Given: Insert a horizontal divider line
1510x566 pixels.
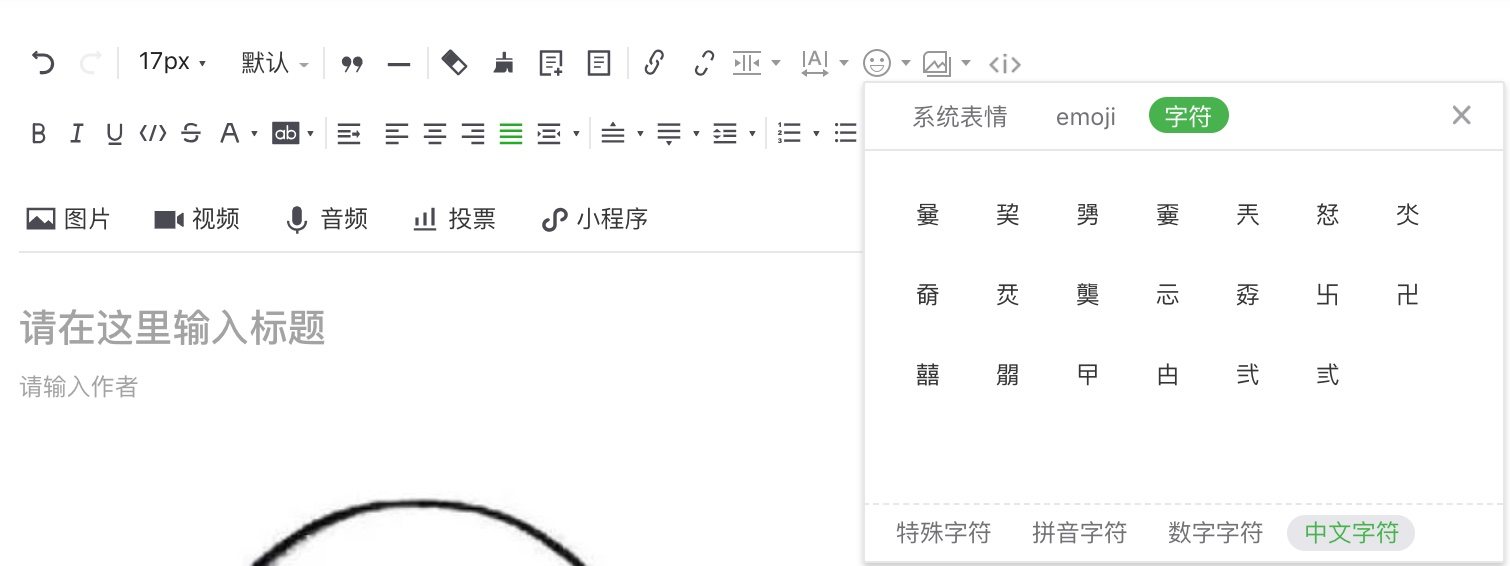Looking at the screenshot, I should [x=399, y=64].
